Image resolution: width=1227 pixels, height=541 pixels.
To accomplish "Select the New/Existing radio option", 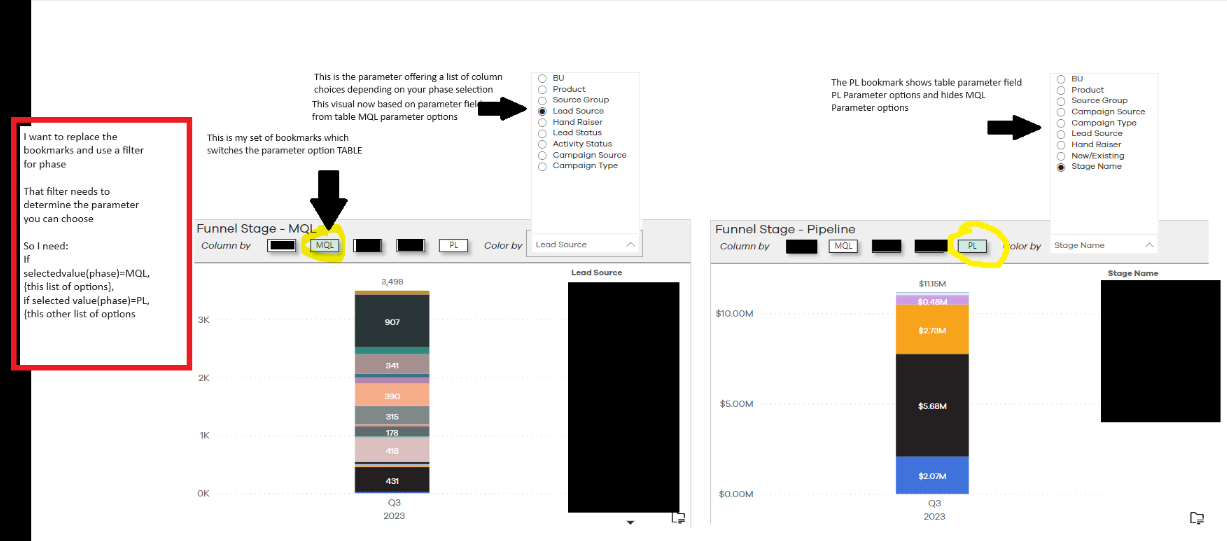I will coord(1061,156).
